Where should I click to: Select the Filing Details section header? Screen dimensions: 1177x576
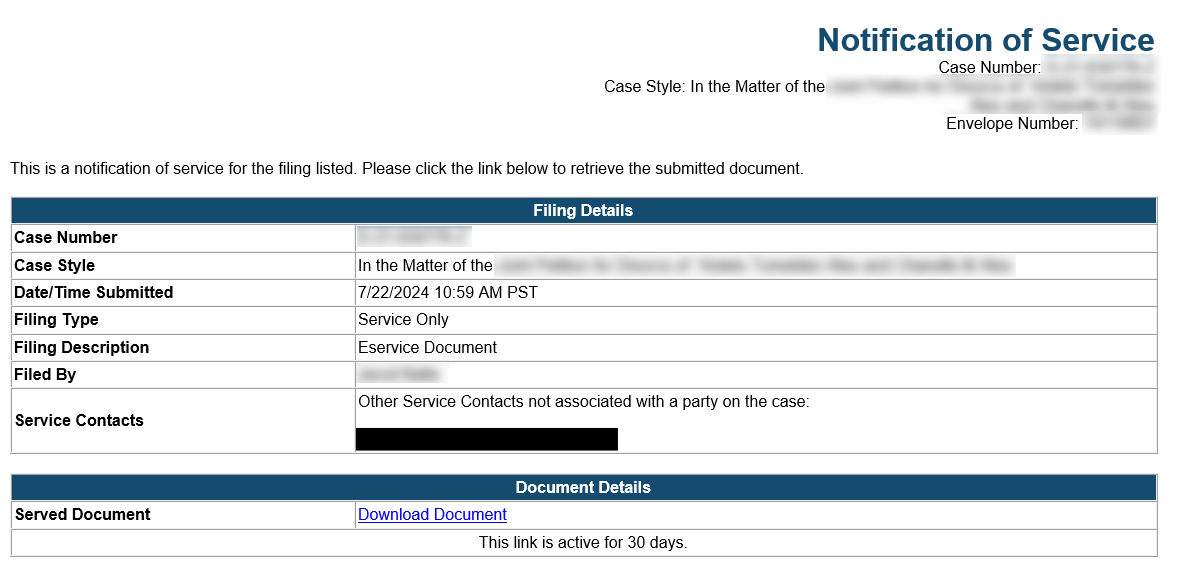pos(583,211)
